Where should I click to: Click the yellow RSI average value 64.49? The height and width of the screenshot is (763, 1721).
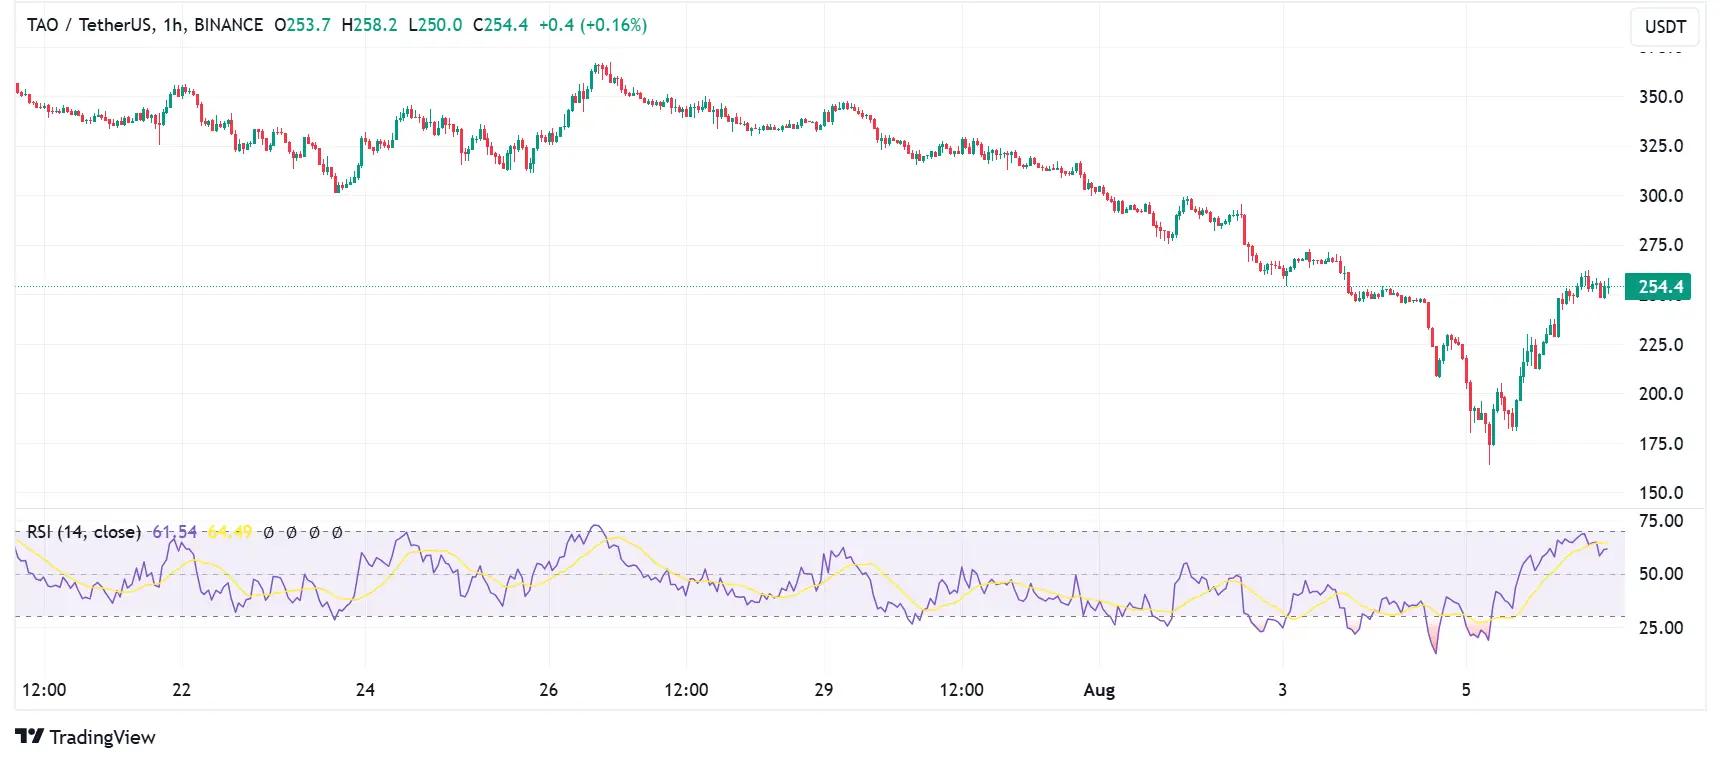click(229, 532)
